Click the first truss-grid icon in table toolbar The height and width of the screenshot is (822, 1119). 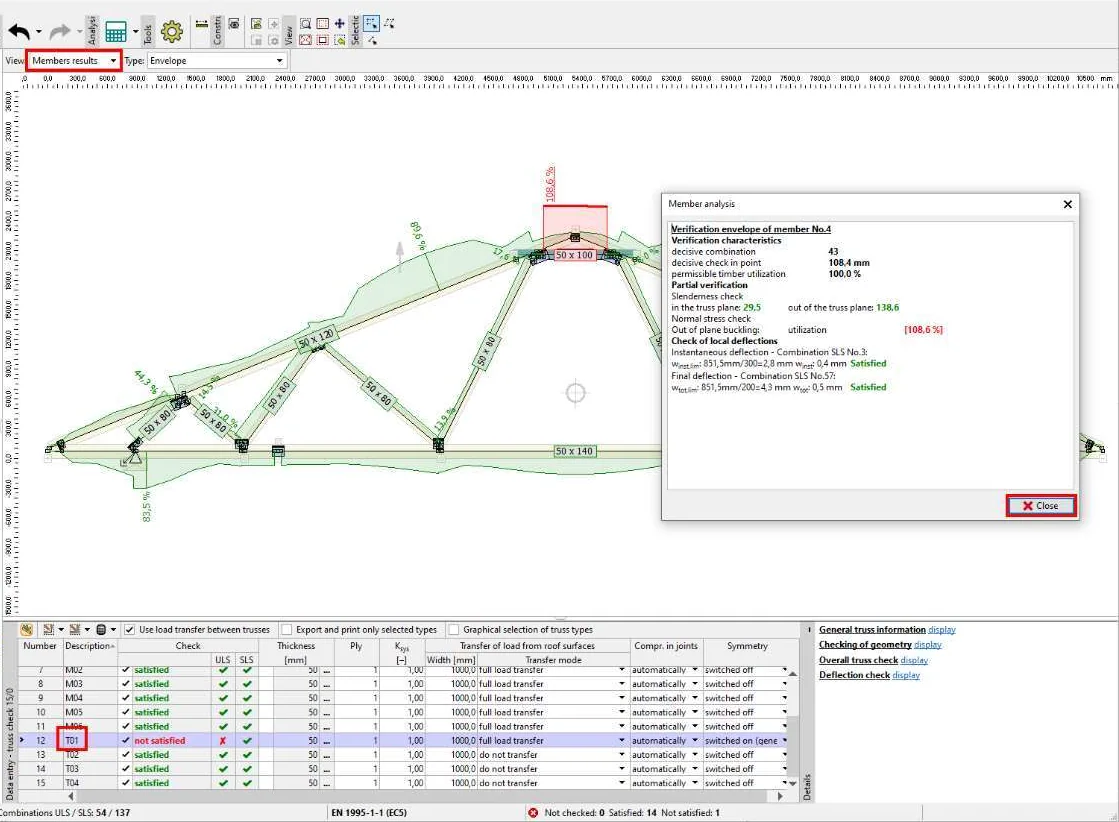tap(49, 629)
